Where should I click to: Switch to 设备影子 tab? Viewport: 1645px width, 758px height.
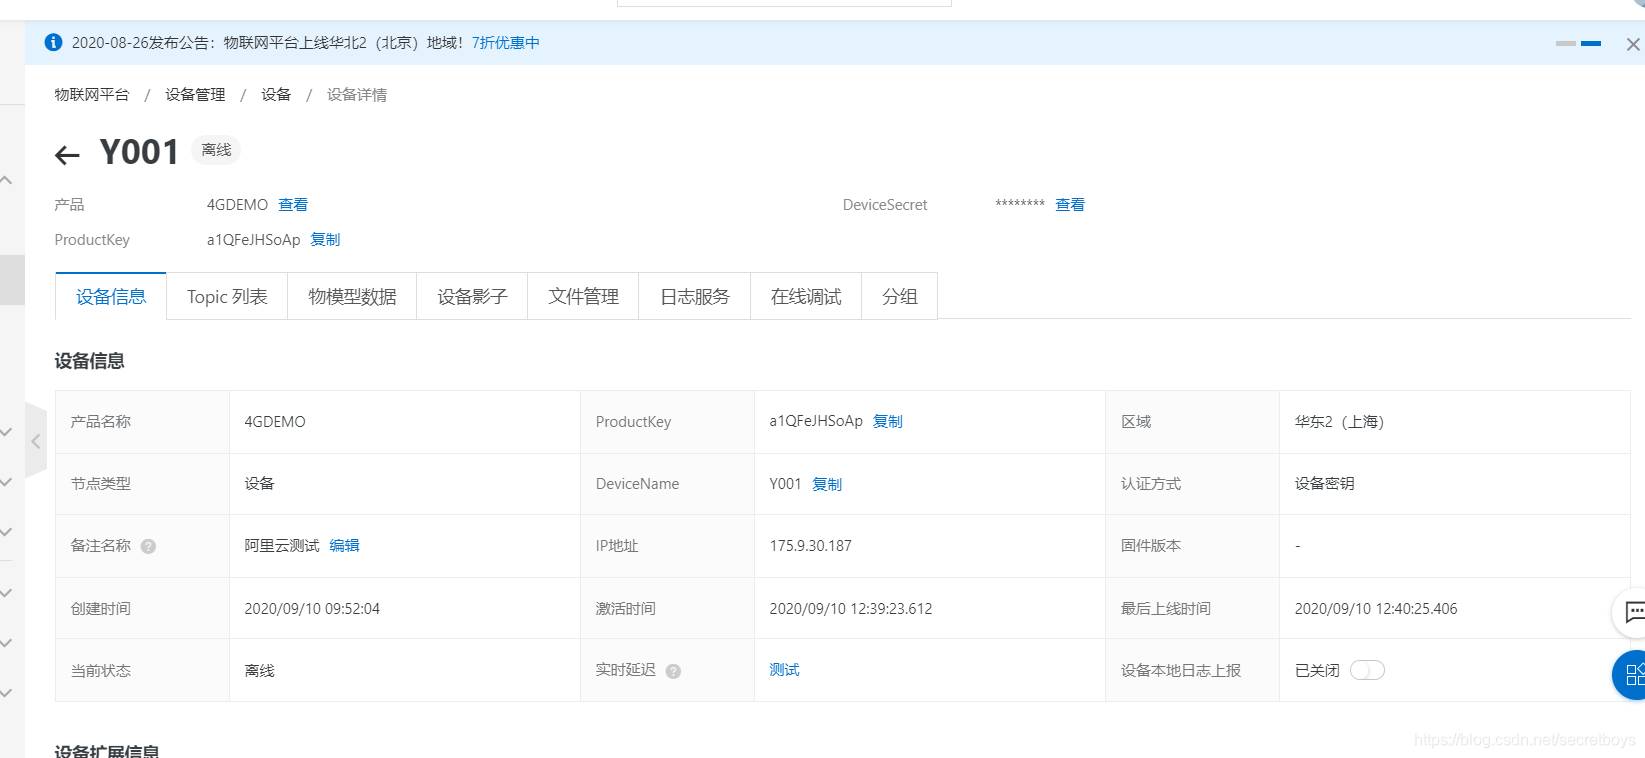point(472,296)
